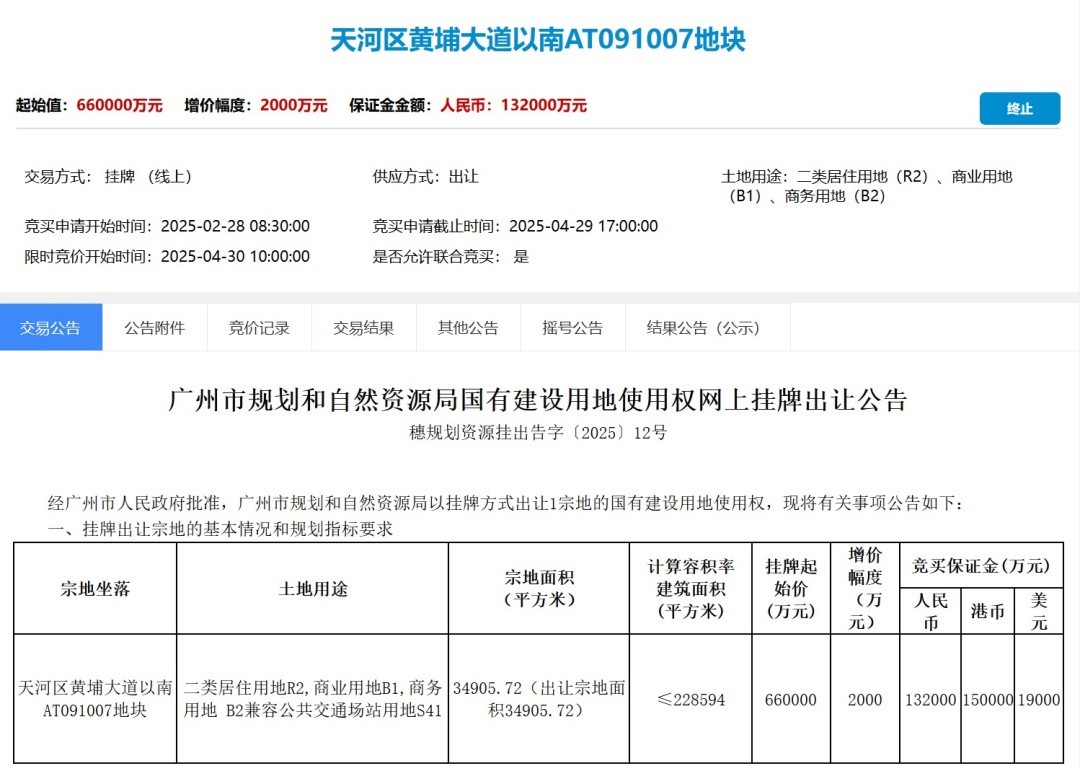Viewport: 1080px width, 766px height.
Task: Click document number 穗规划资源挂出告字〔2025〕12号
Action: (x=538, y=433)
